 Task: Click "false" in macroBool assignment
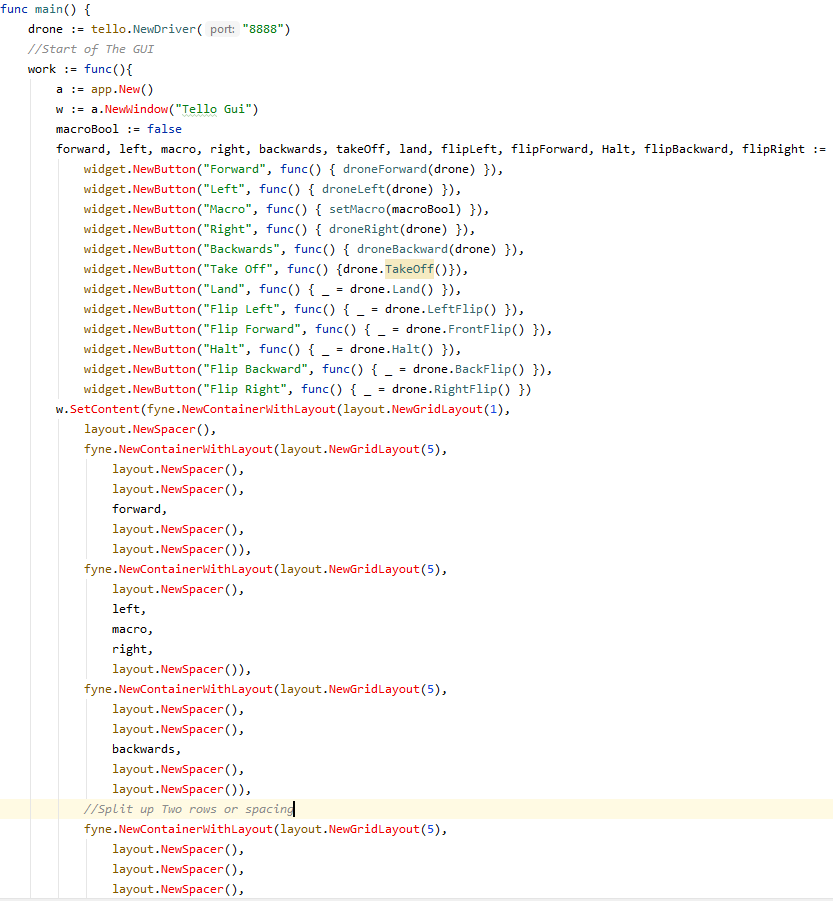[164, 129]
